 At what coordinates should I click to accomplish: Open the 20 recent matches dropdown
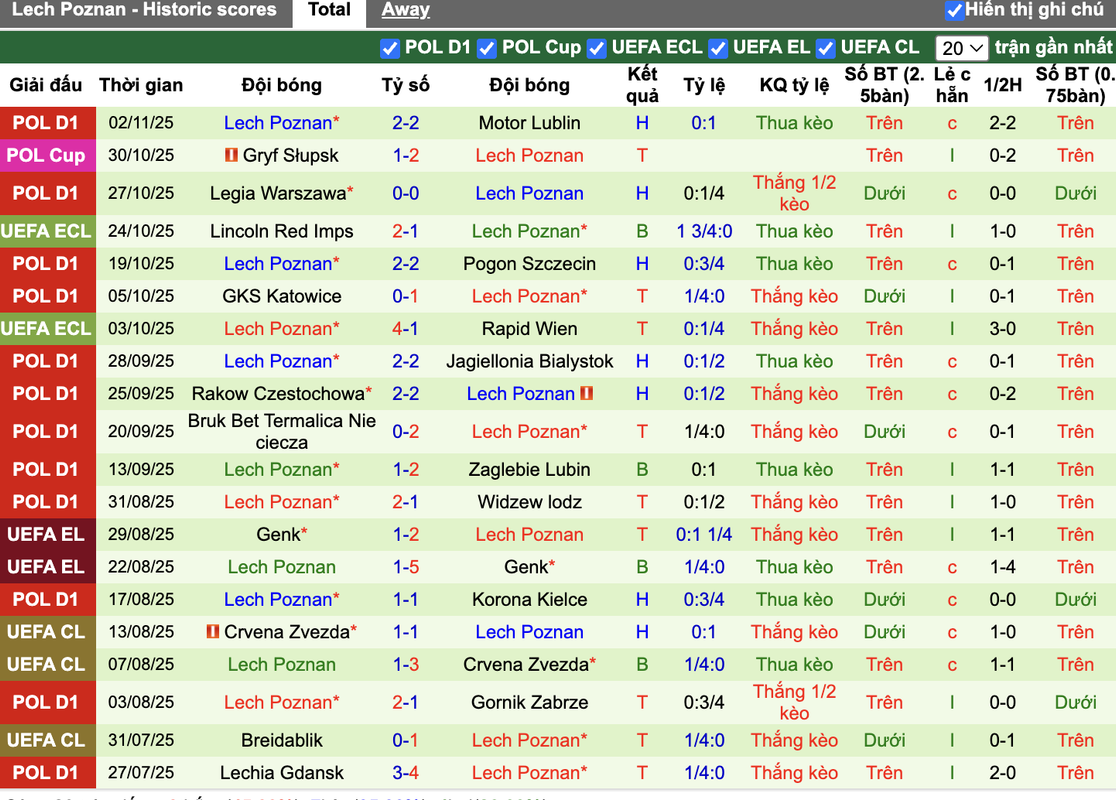[962, 48]
